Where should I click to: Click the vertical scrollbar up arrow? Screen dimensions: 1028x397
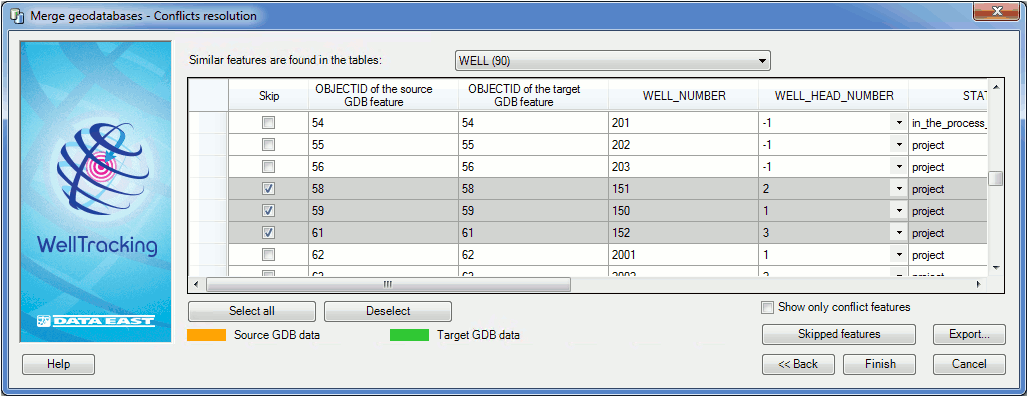coord(995,88)
